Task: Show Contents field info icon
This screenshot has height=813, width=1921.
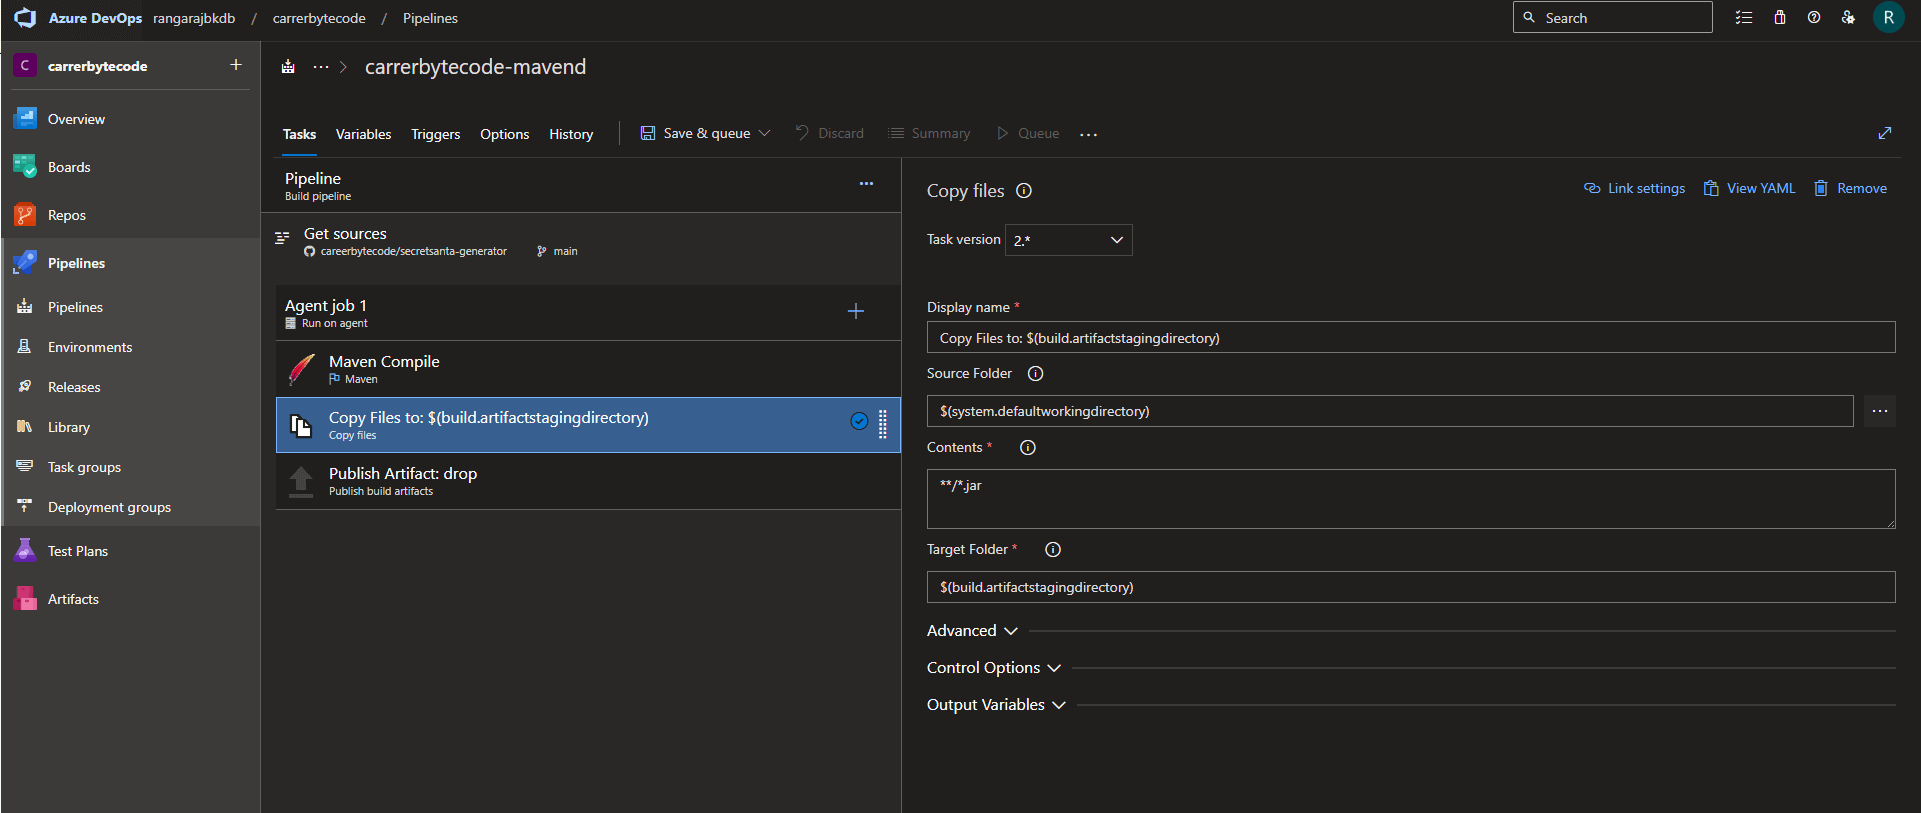Action: (x=1028, y=448)
